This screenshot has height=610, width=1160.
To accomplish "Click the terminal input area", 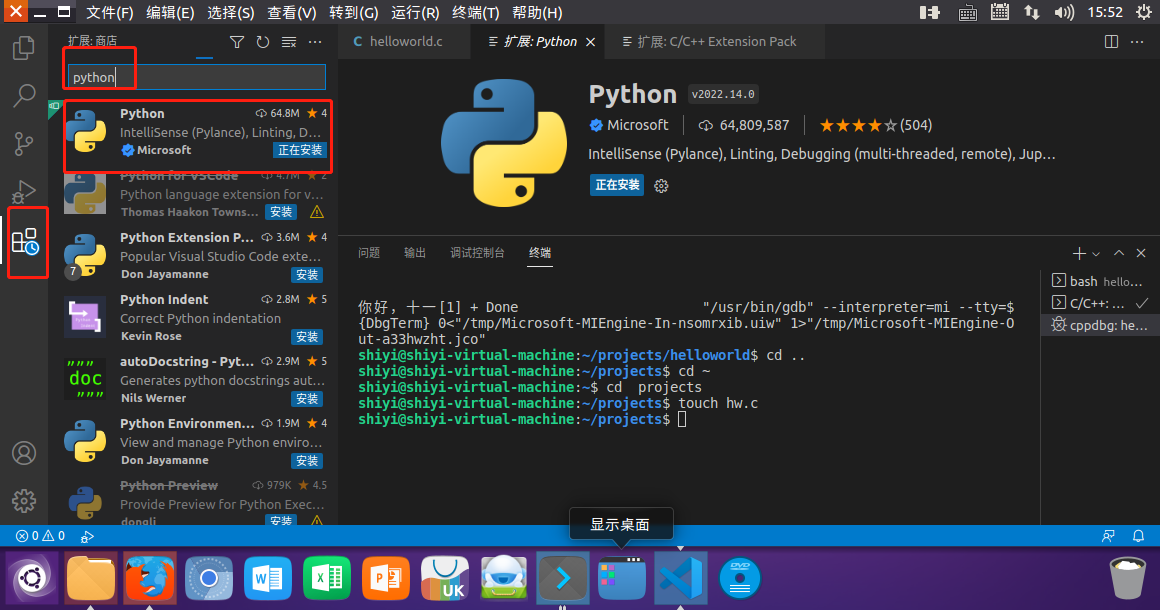I will pyautogui.click(x=681, y=419).
